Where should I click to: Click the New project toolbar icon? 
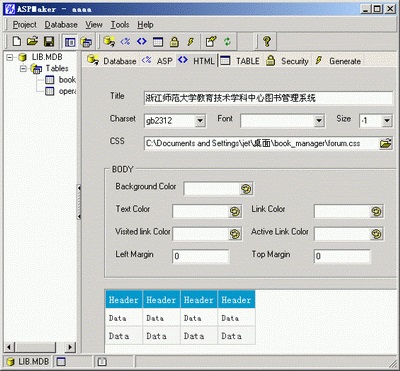pyautogui.click(x=17, y=42)
